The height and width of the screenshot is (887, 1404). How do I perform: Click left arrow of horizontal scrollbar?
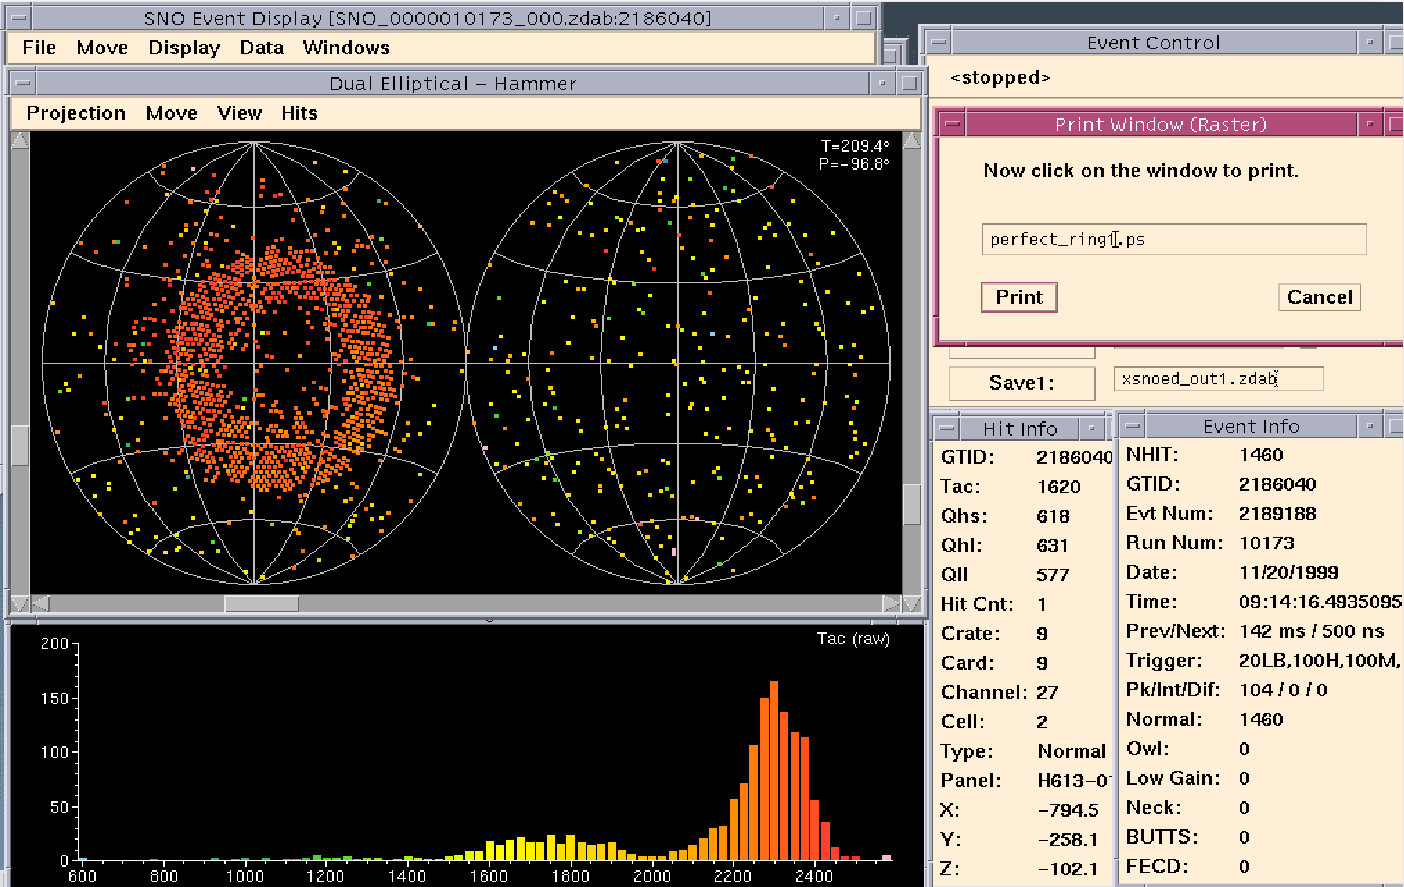click(39, 604)
